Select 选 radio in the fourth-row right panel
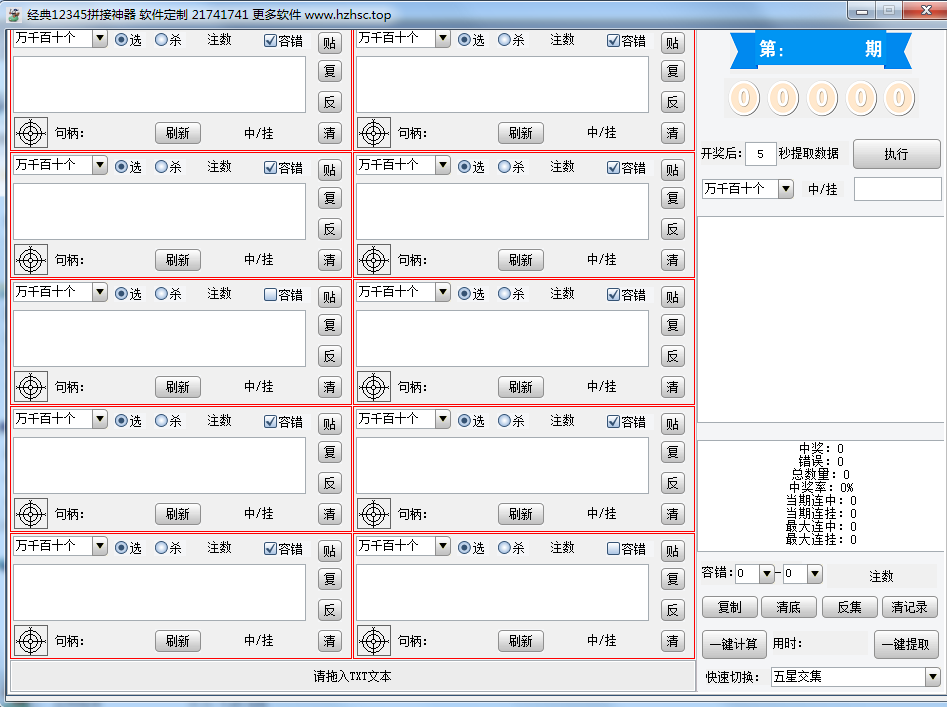This screenshot has height=707, width=947. (x=464, y=421)
